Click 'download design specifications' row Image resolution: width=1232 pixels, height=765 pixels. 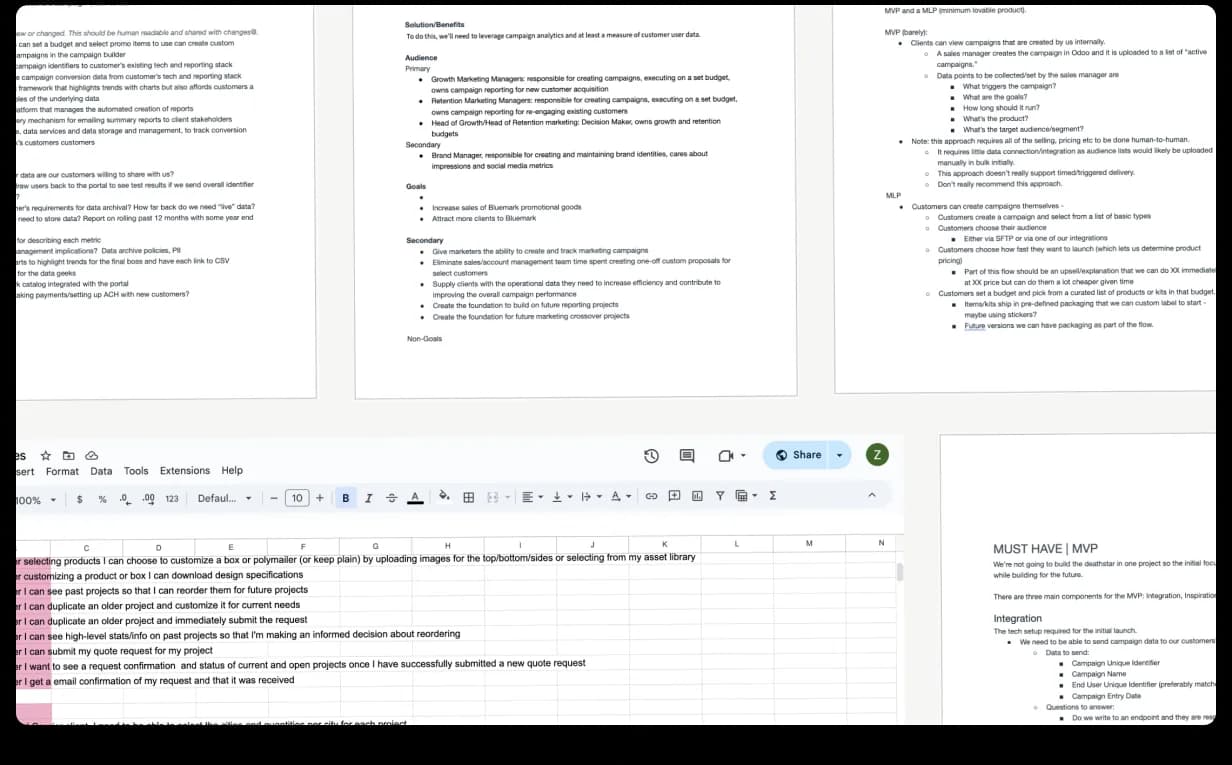[160, 575]
